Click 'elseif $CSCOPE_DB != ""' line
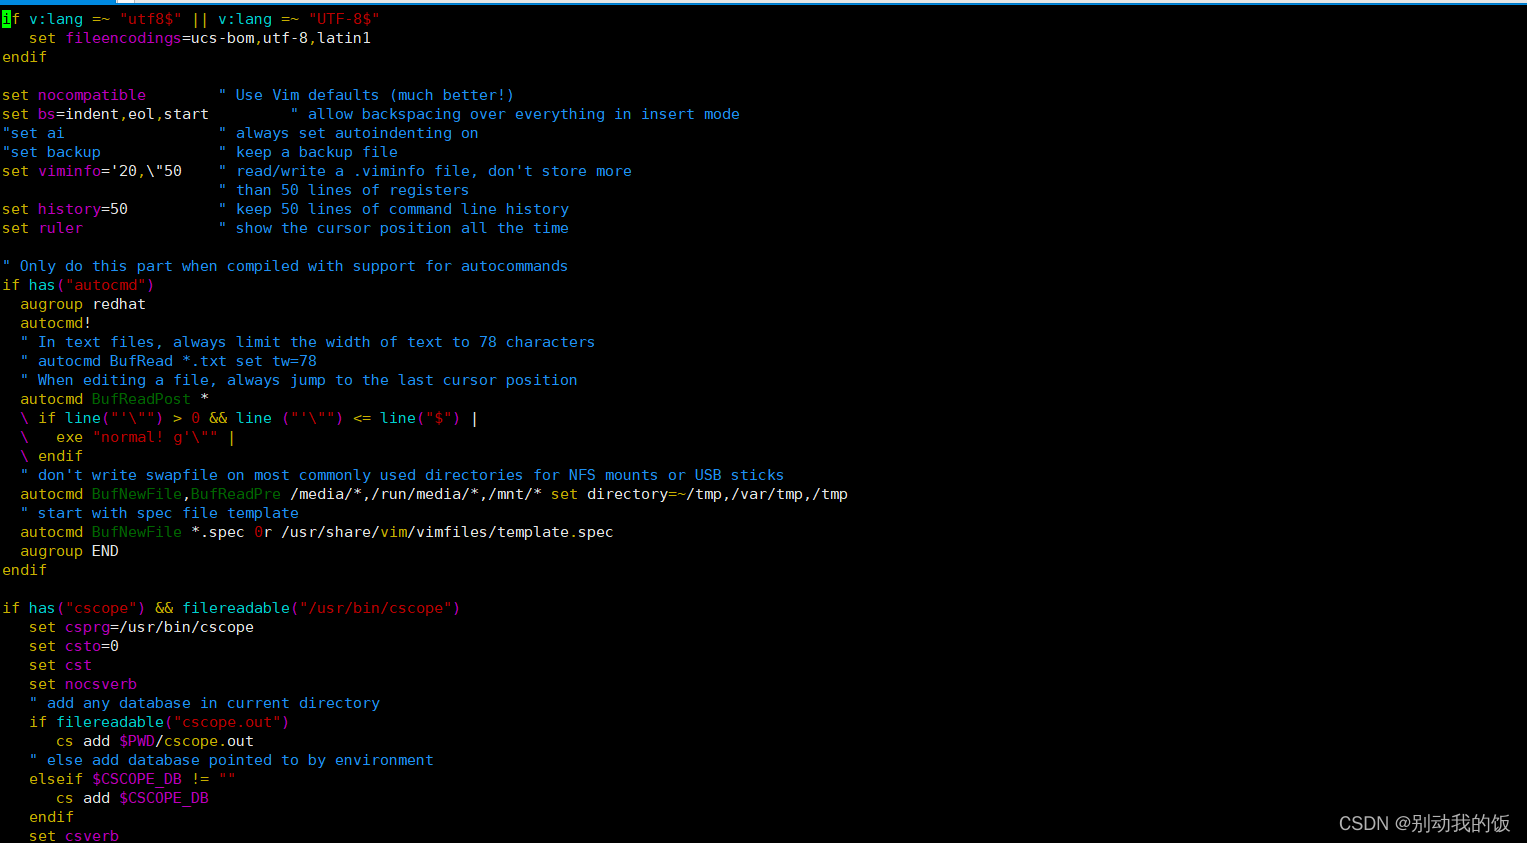Viewport: 1527px width, 843px height. tap(132, 779)
